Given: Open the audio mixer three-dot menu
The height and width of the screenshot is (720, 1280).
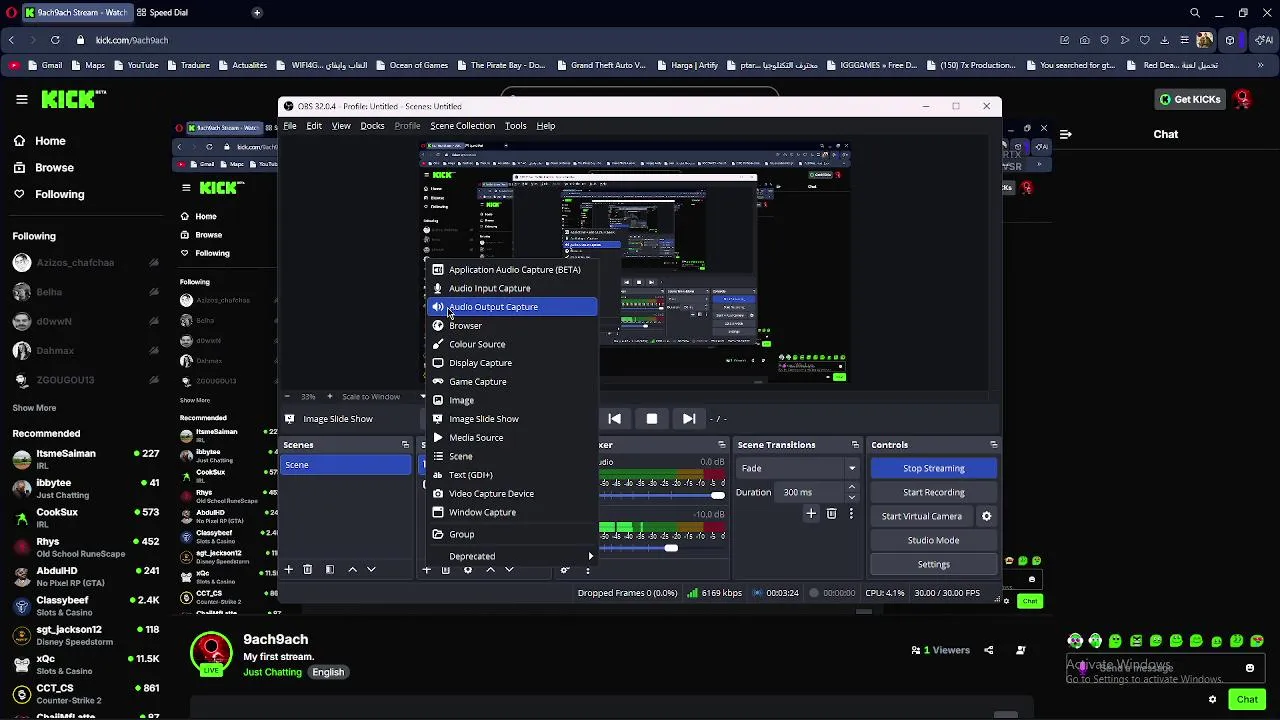Looking at the screenshot, I should 588,570.
